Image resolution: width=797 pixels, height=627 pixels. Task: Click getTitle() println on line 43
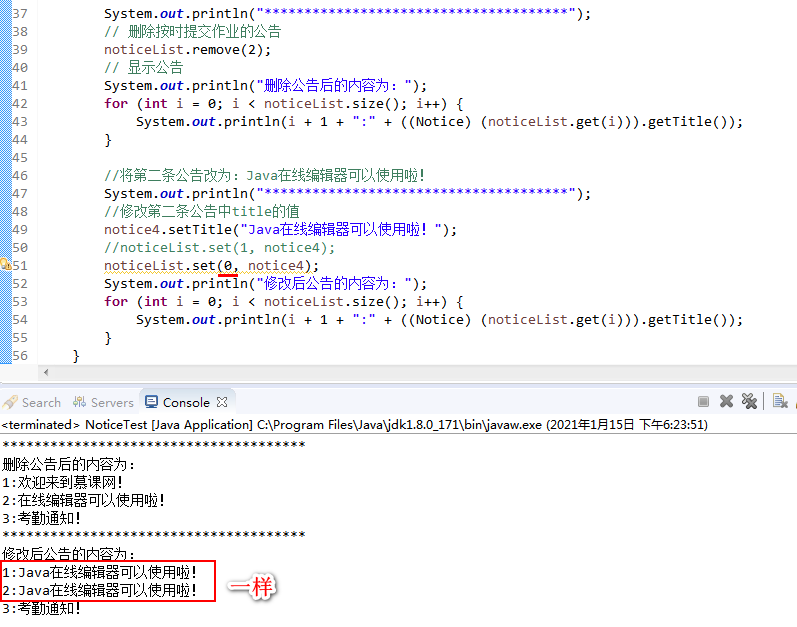click(x=439, y=121)
